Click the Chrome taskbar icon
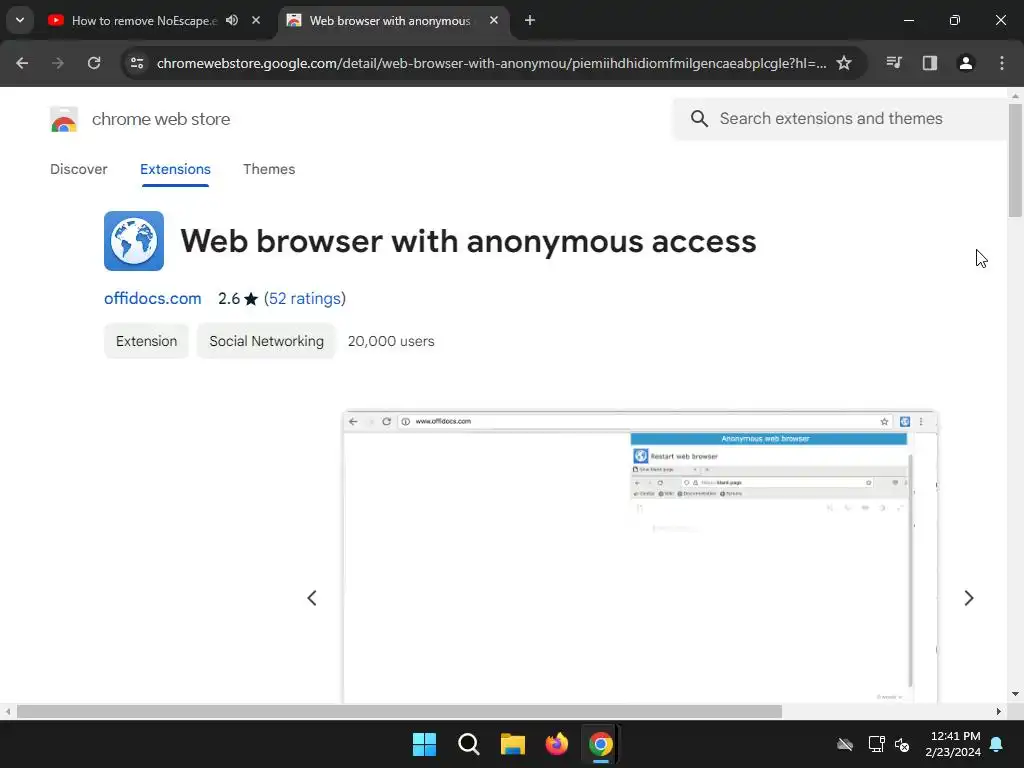 pyautogui.click(x=601, y=744)
